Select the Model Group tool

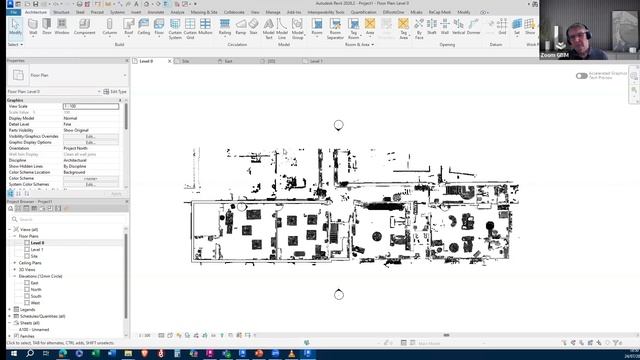coord(298,29)
